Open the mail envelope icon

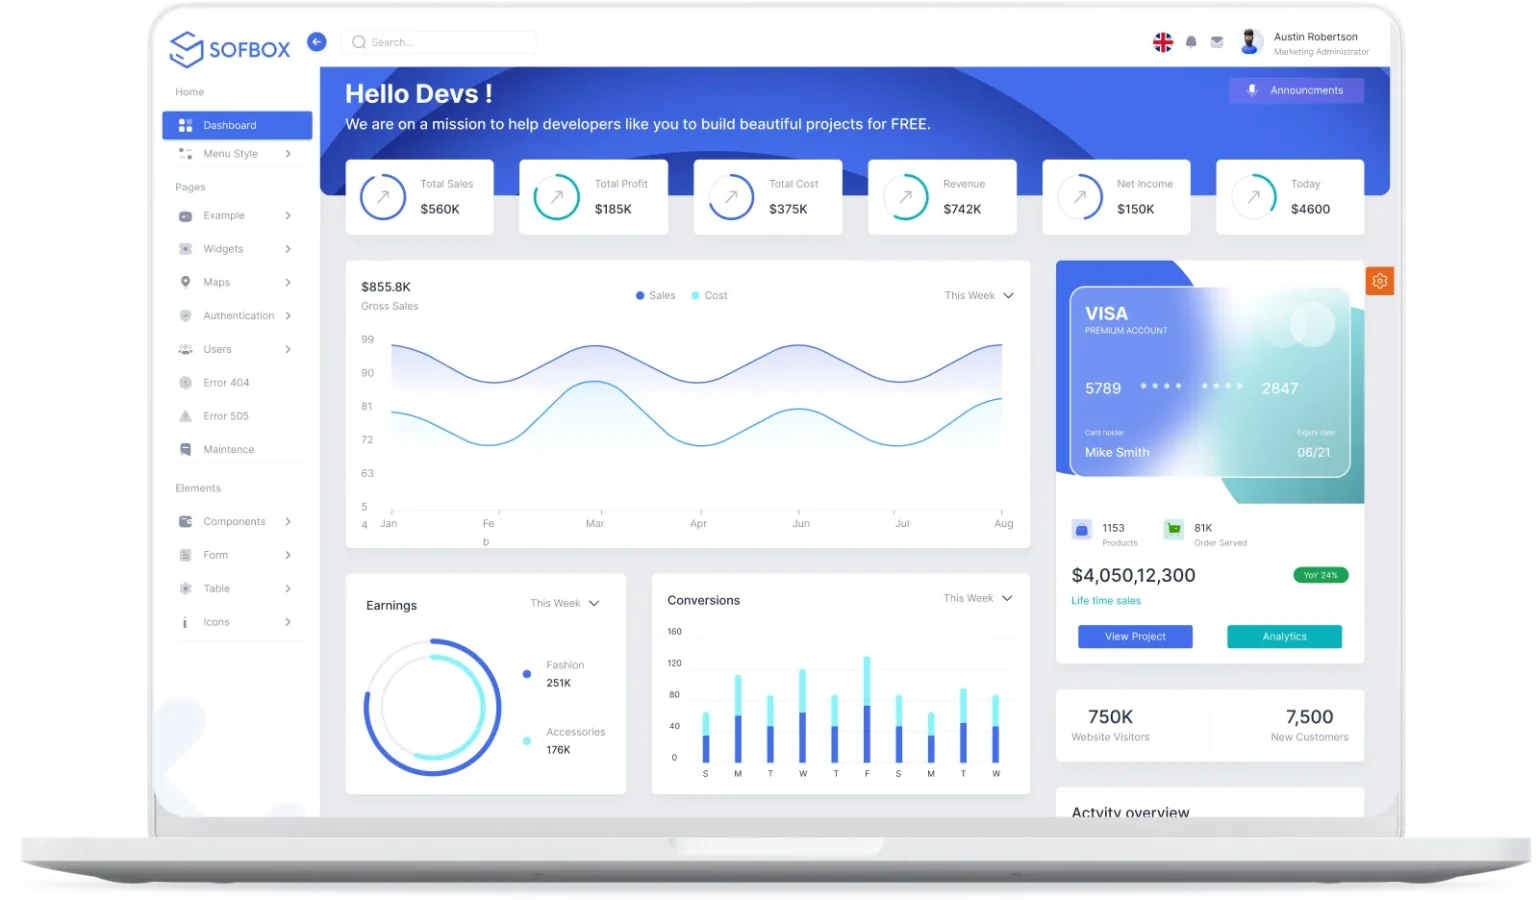(1217, 42)
